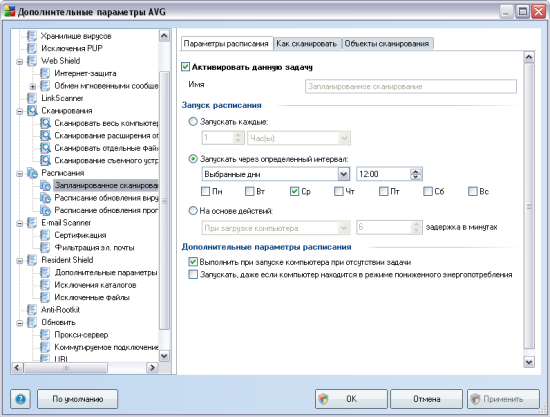The image size is (550, 417).
Task: Select Дополнительные параметры under Resident Shield
Action: click(x=106, y=273)
